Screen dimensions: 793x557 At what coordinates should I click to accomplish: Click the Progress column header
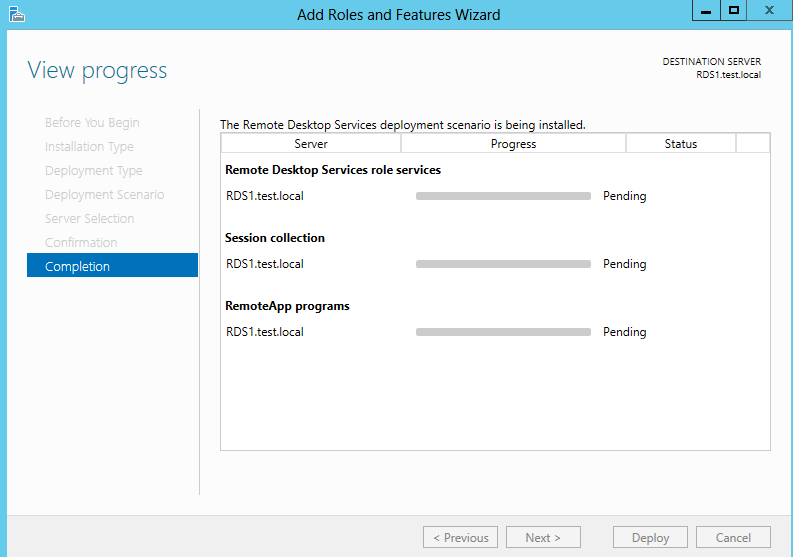pyautogui.click(x=513, y=144)
